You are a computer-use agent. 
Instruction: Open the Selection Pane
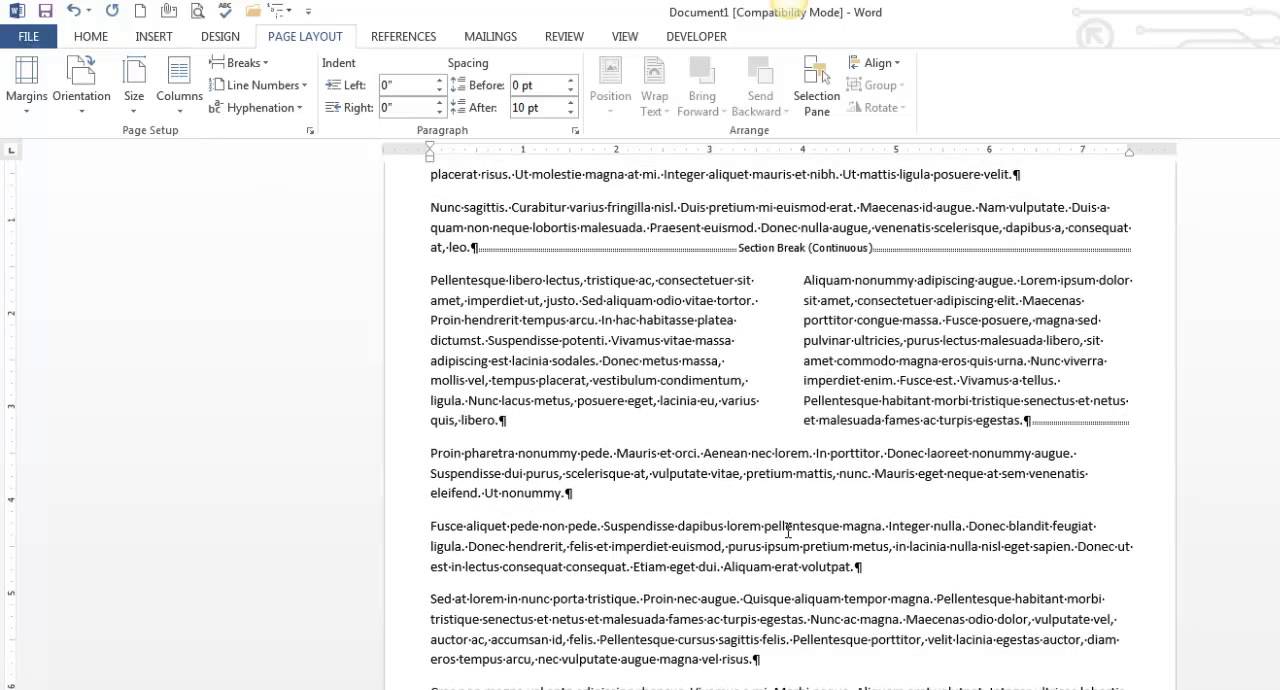(817, 85)
